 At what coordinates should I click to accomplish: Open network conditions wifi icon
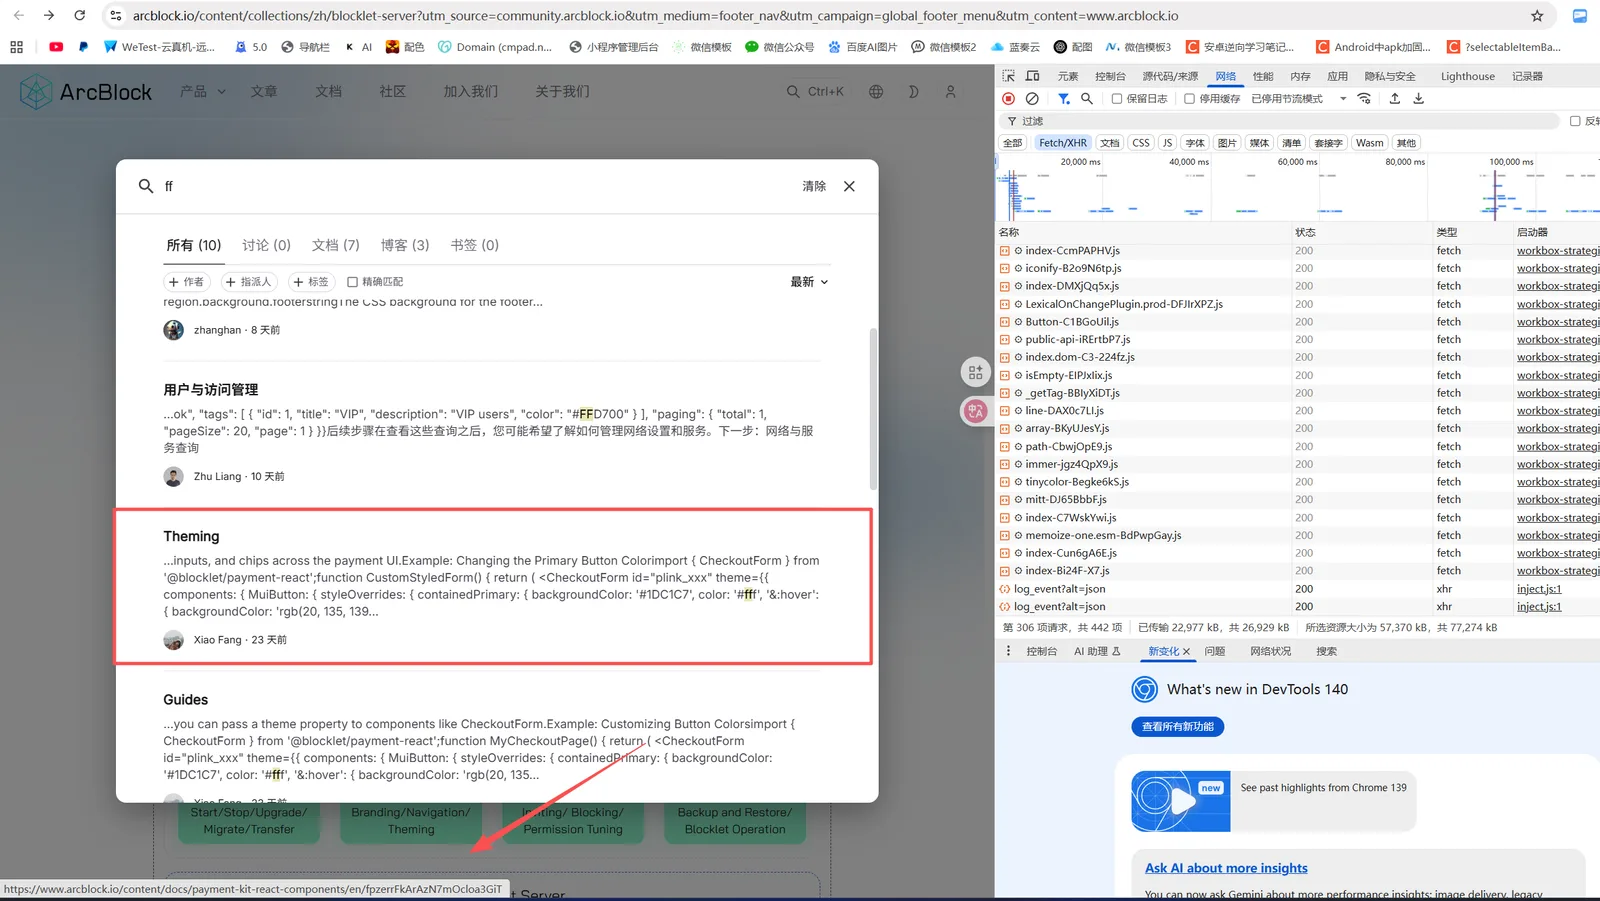[1365, 99]
